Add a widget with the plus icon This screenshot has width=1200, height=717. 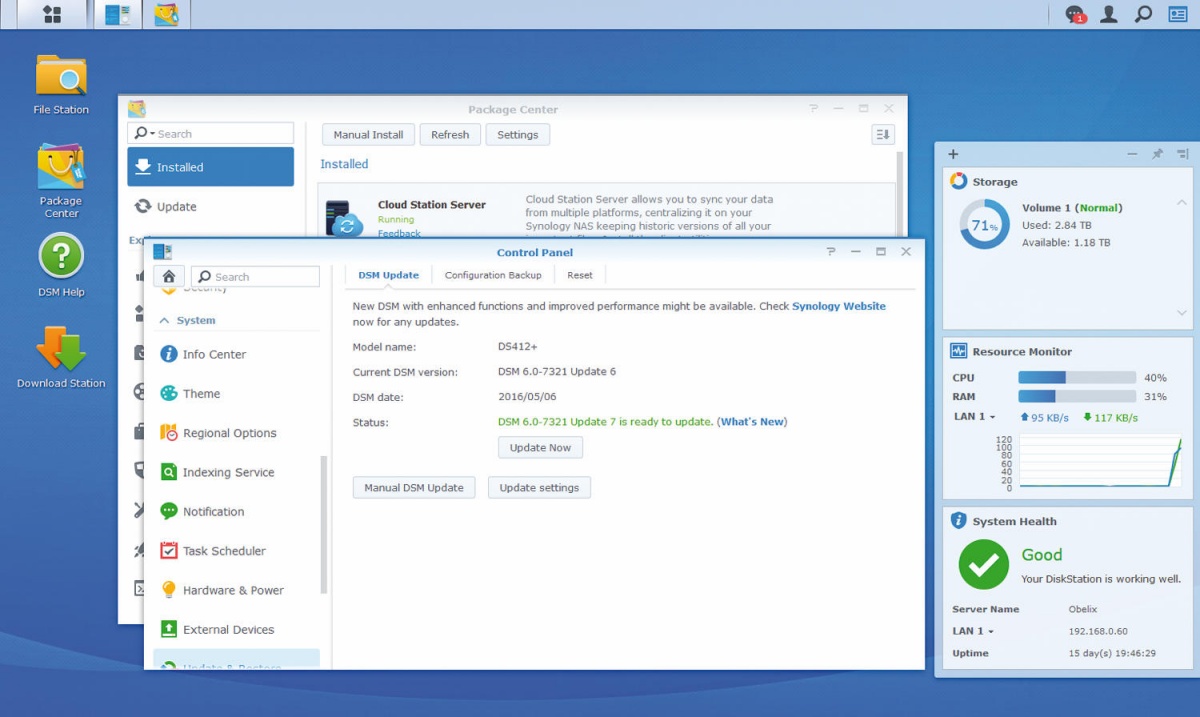click(x=953, y=154)
